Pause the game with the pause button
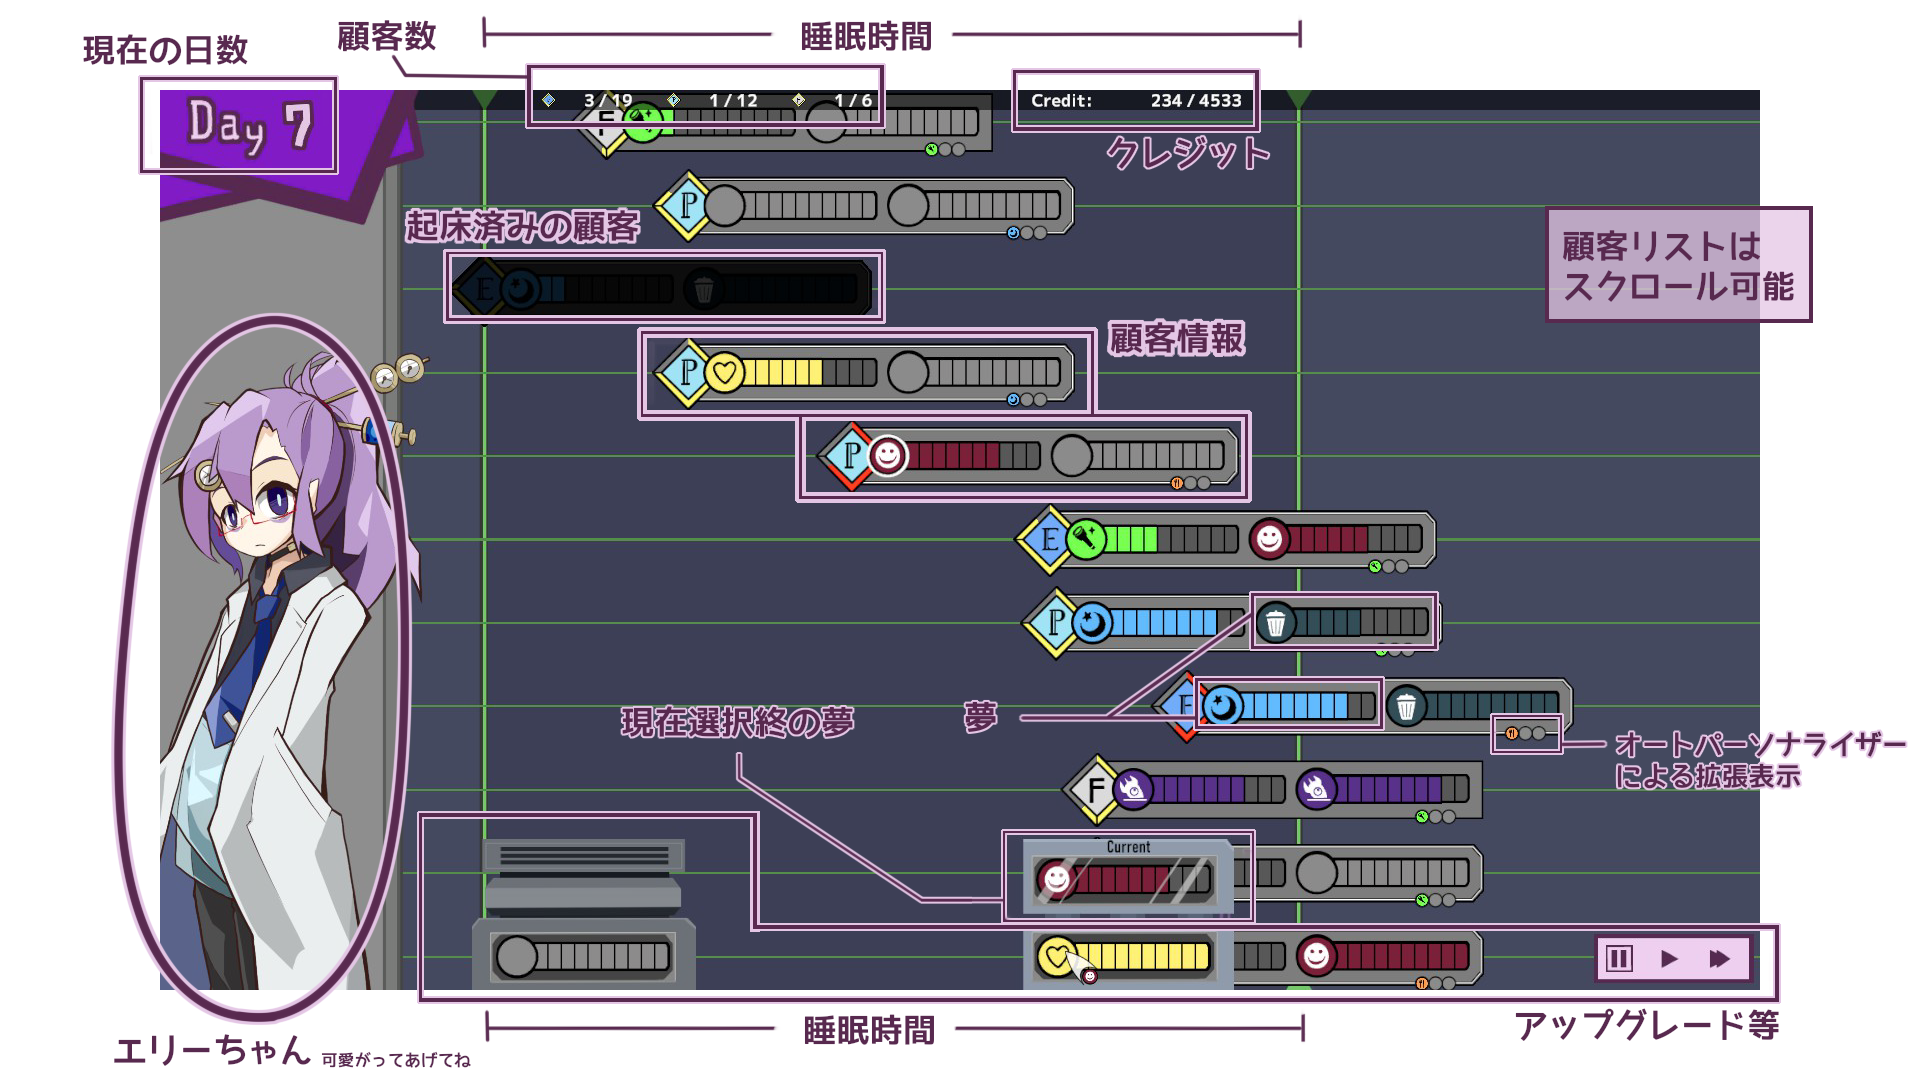The image size is (1920, 1080). (1619, 959)
